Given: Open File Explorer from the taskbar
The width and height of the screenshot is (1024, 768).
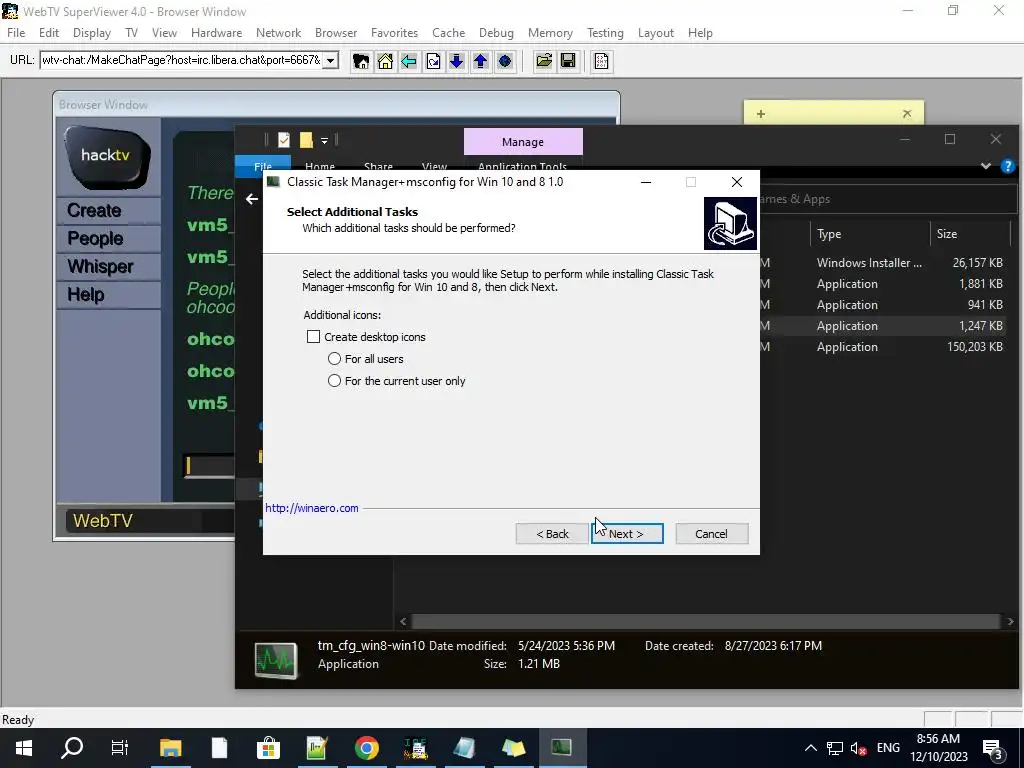Looking at the screenshot, I should (170, 748).
